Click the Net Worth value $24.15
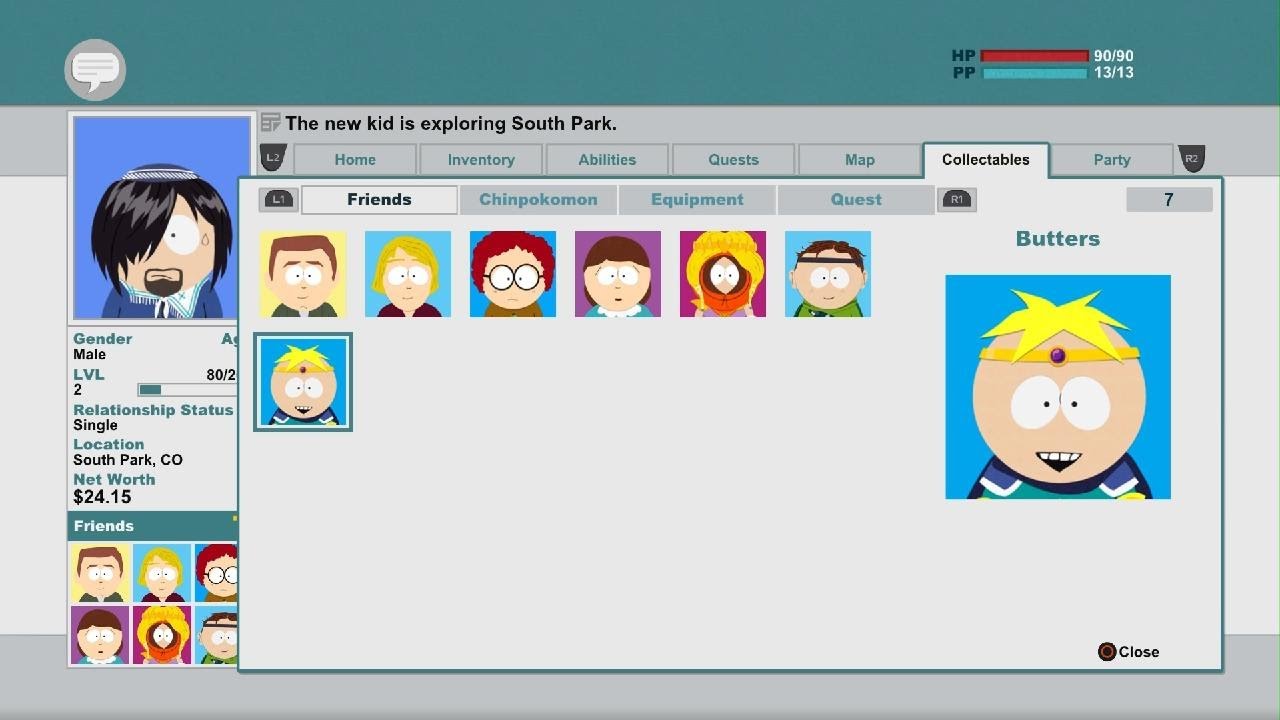Viewport: 1280px width, 720px height. 102,497
